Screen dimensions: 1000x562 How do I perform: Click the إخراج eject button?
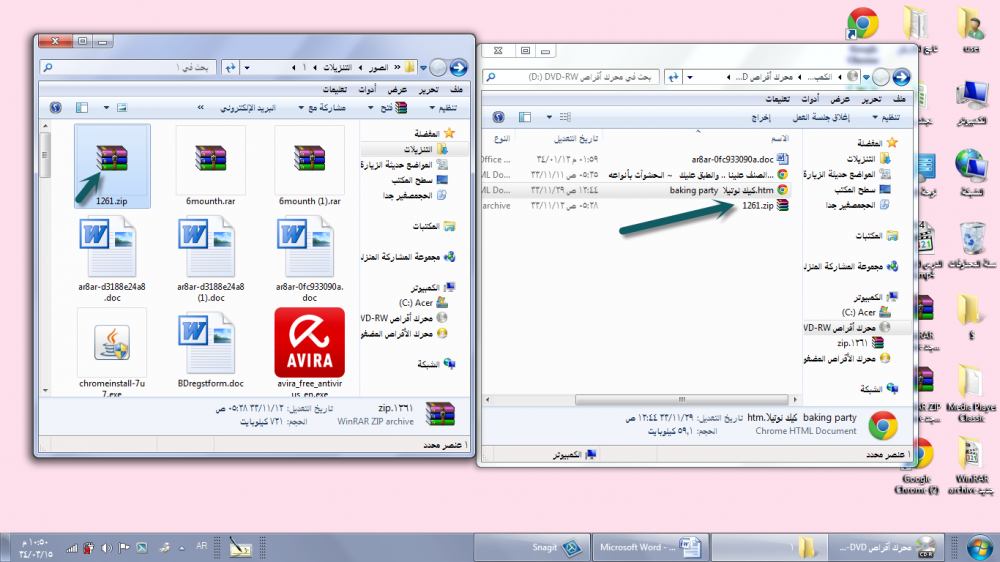click(x=761, y=117)
